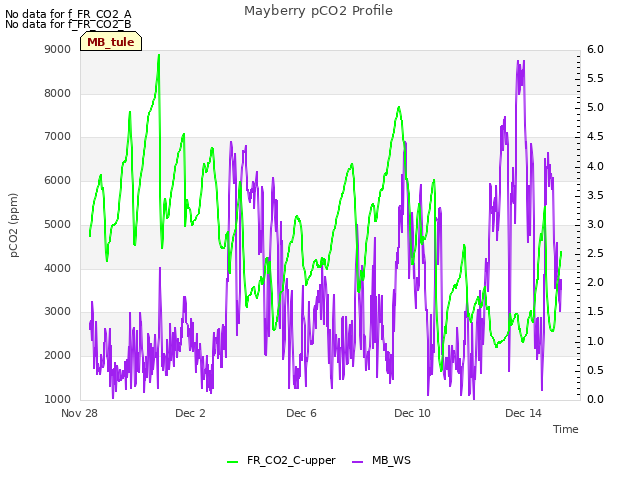Screen dimensions: 640x480
Task: Click the 5.5 right axis tick label
Action: pyautogui.click(x=595, y=78)
